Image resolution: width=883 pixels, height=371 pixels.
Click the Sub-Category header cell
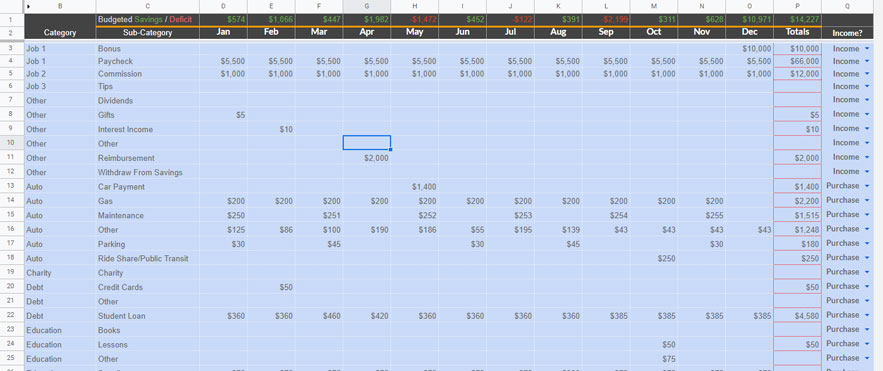tap(148, 33)
